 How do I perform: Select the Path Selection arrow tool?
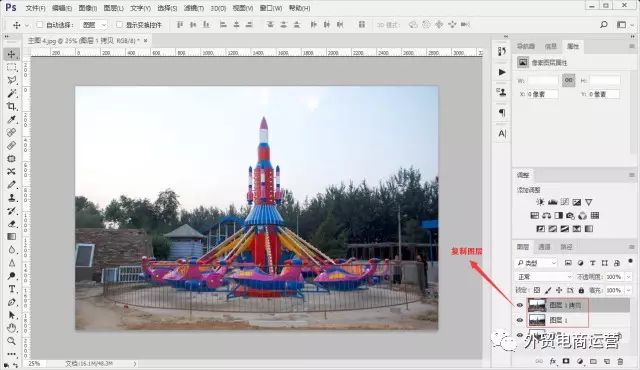point(11,315)
